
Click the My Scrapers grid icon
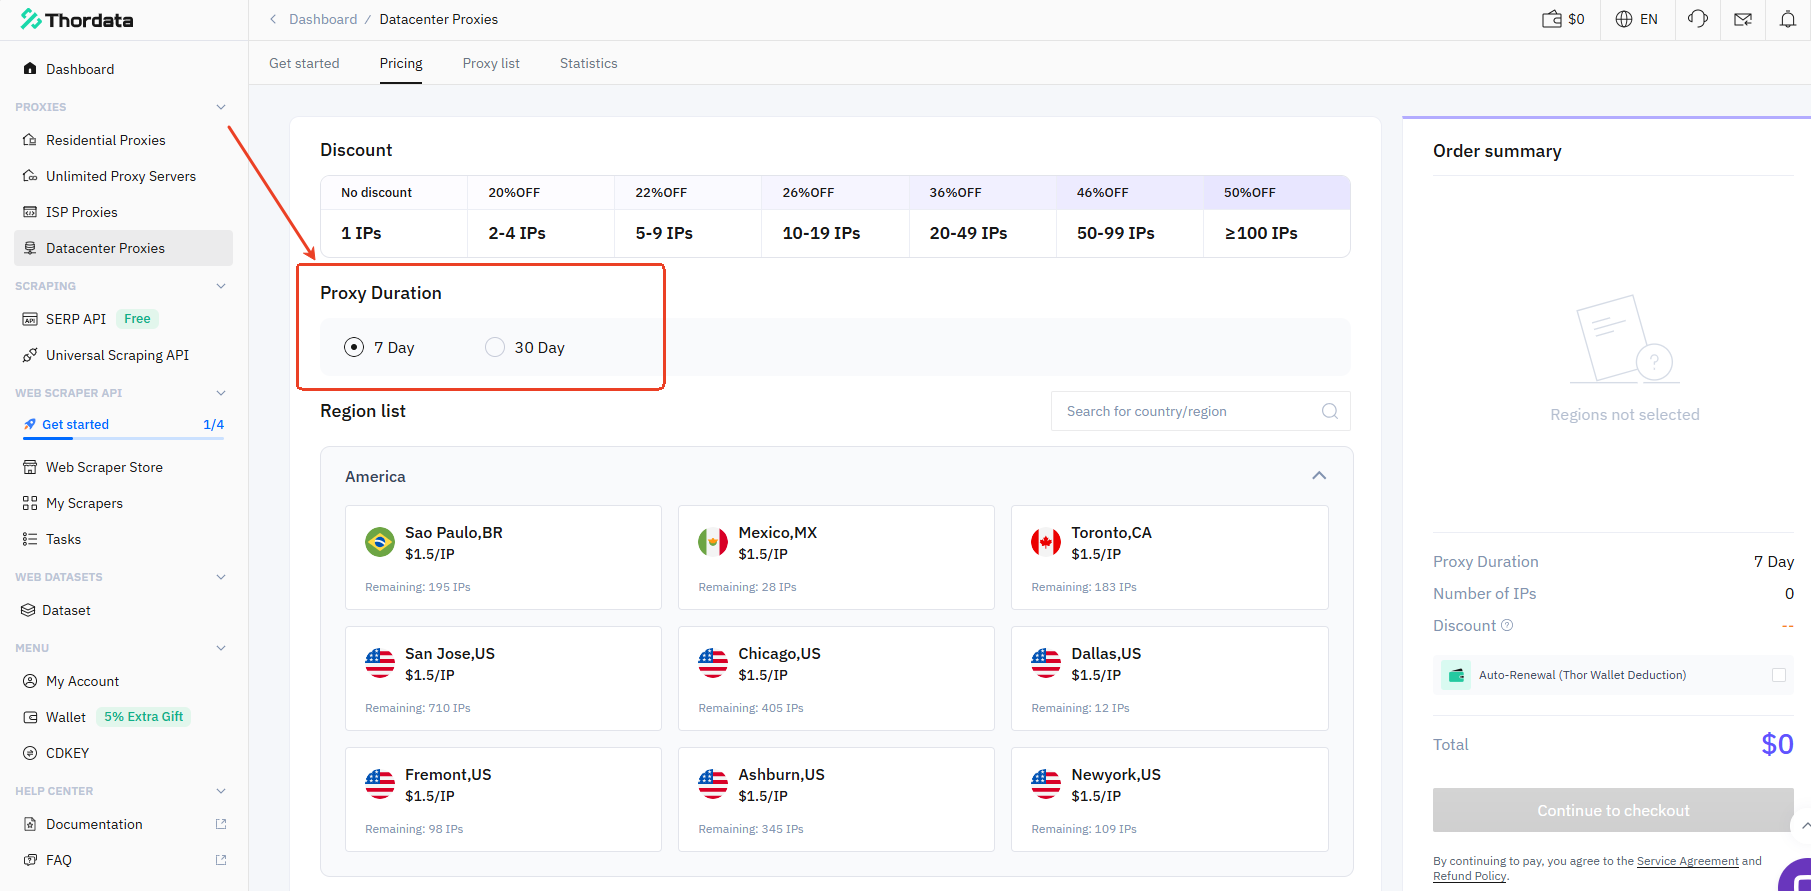(30, 503)
